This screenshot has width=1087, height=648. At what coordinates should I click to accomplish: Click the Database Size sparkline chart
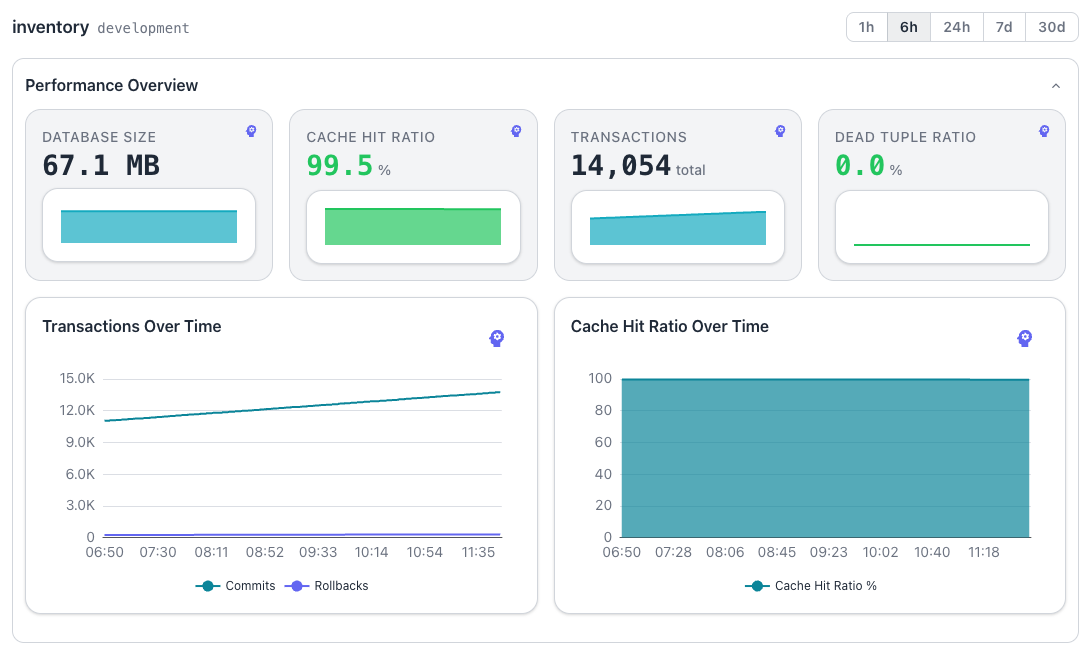pos(149,226)
